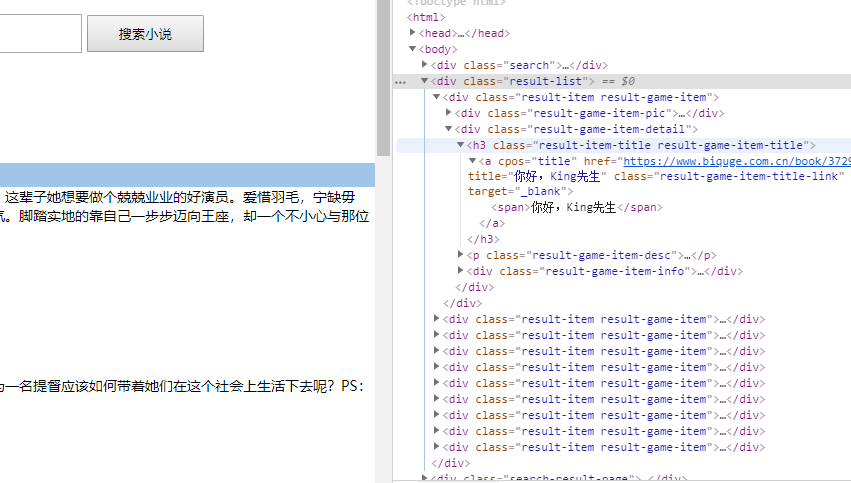This screenshot has height=483, width=851.
Task: Click the 搜索小说 search button
Action: pyautogui.click(x=145, y=34)
